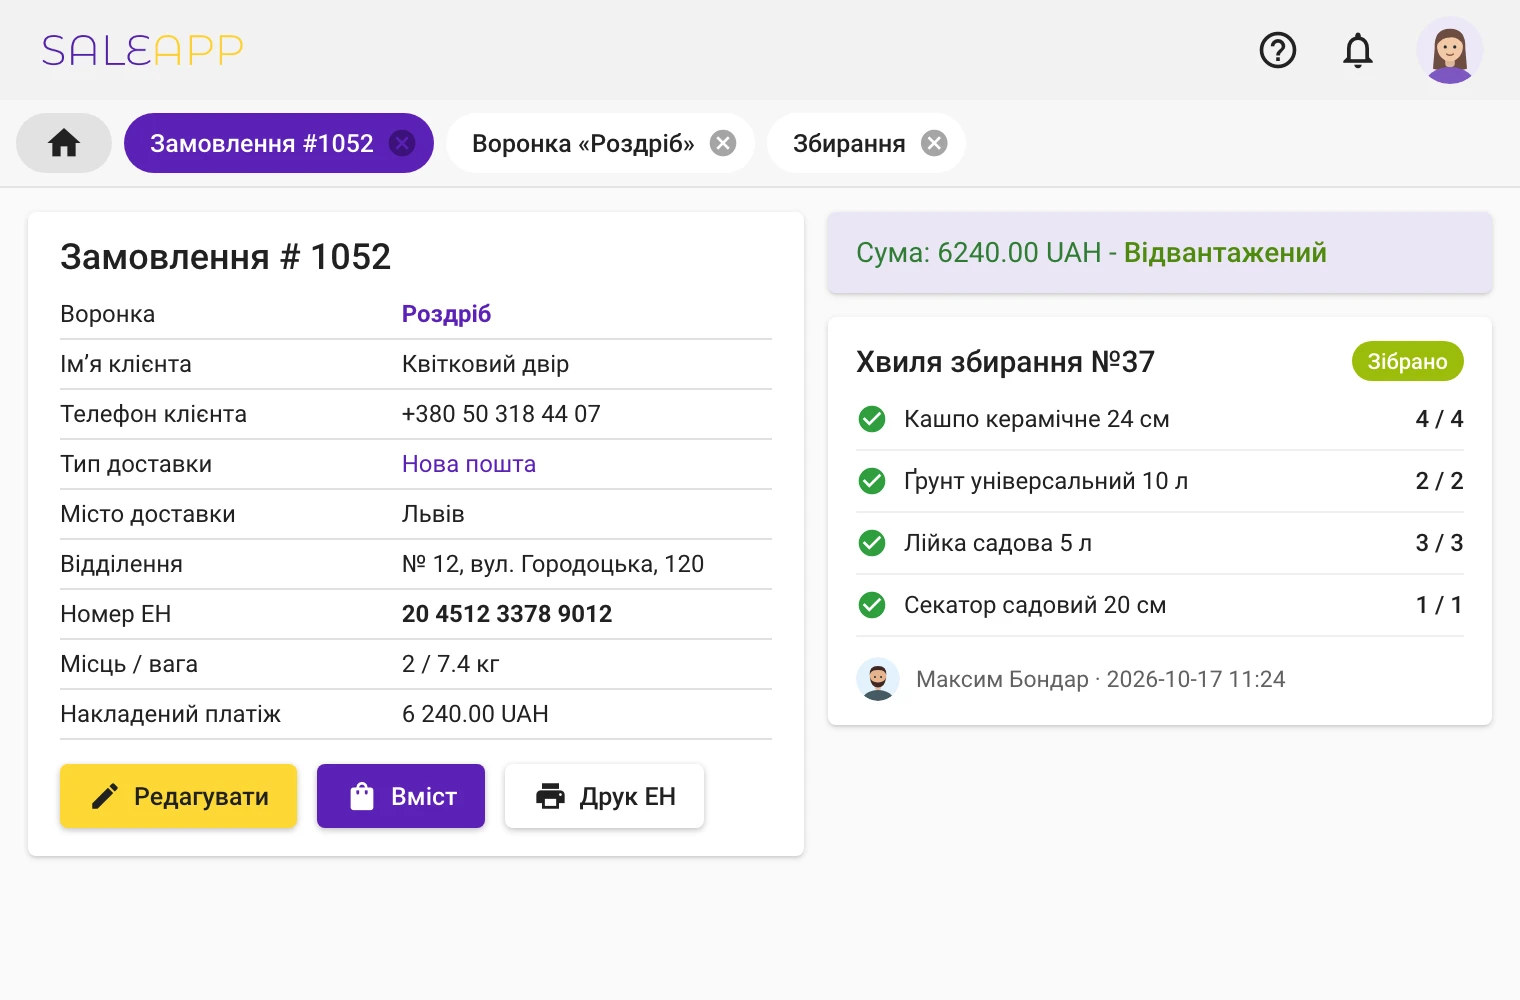Go to the home tab

coord(64,143)
